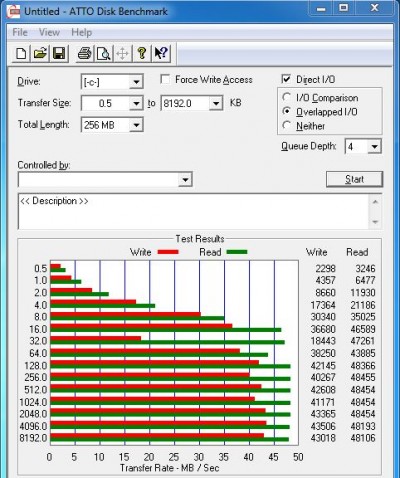Click read value 48106

[x=363, y=438]
